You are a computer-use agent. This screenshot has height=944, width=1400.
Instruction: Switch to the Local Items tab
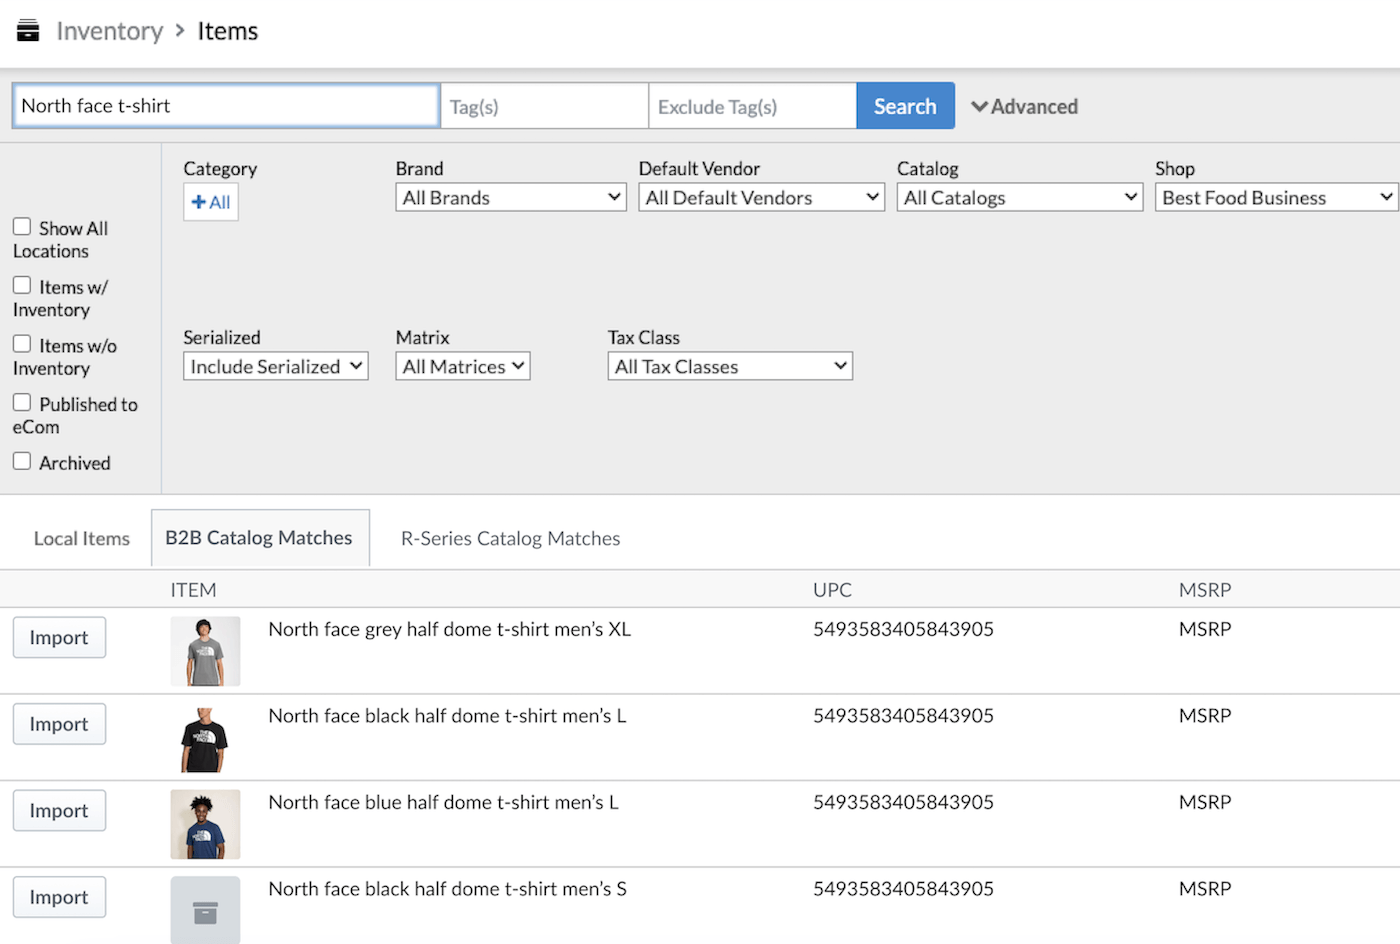tap(82, 538)
